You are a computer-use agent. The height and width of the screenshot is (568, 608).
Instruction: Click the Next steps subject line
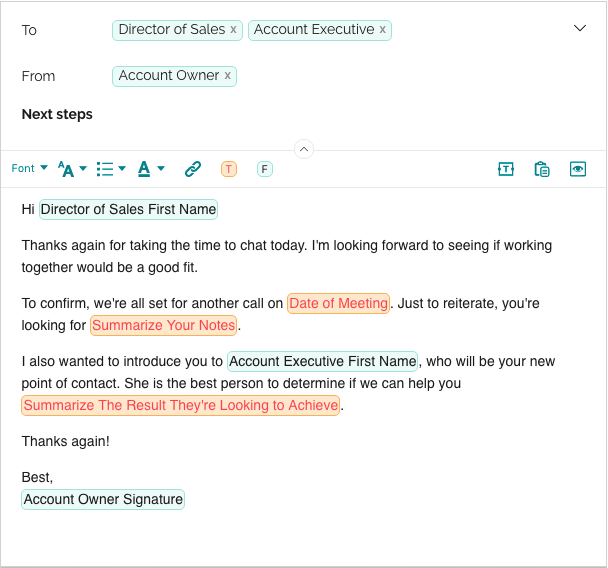[57, 114]
